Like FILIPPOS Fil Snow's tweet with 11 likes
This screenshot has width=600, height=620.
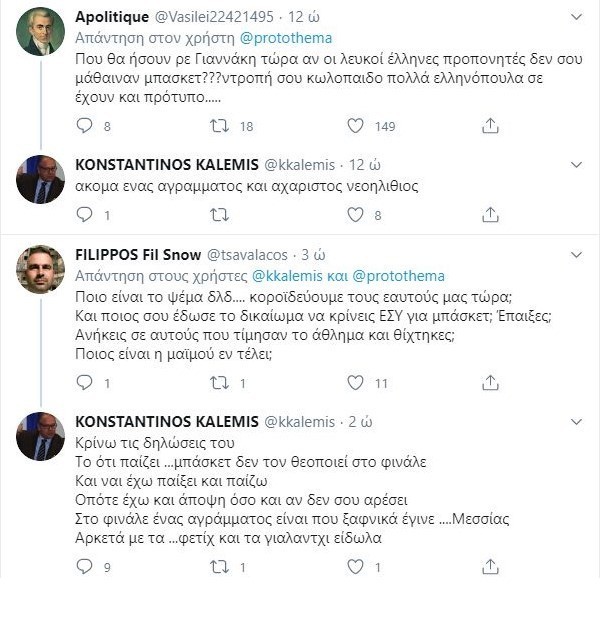click(355, 382)
